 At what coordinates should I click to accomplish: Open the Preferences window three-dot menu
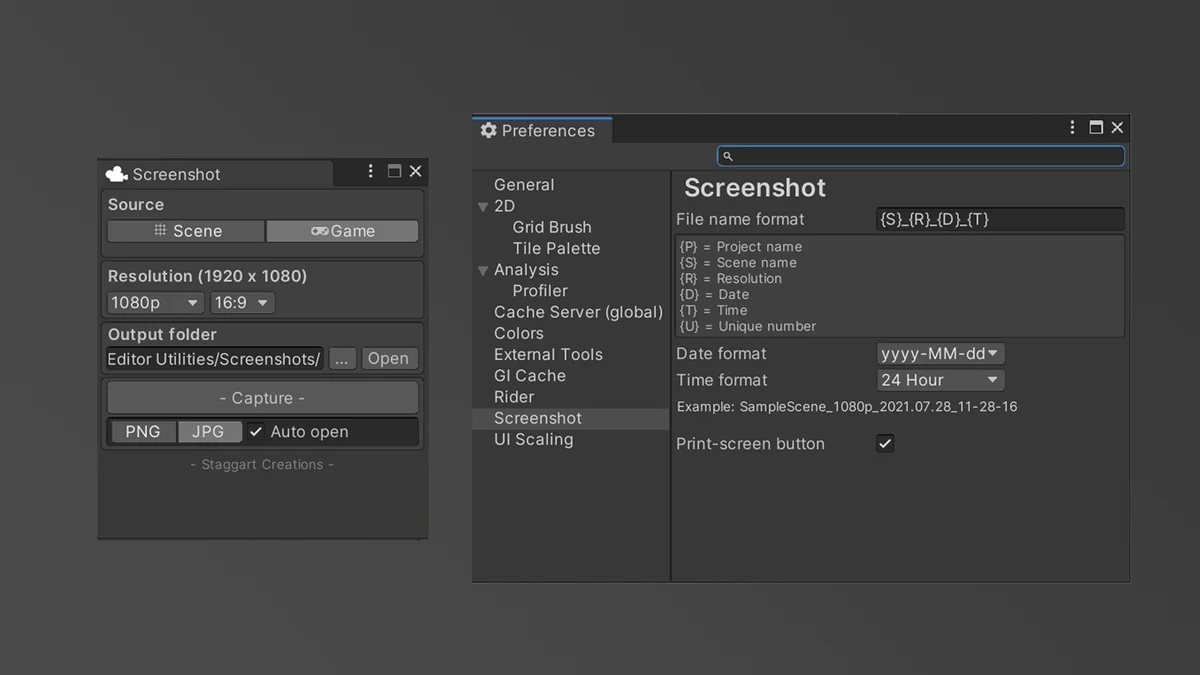(1072, 127)
